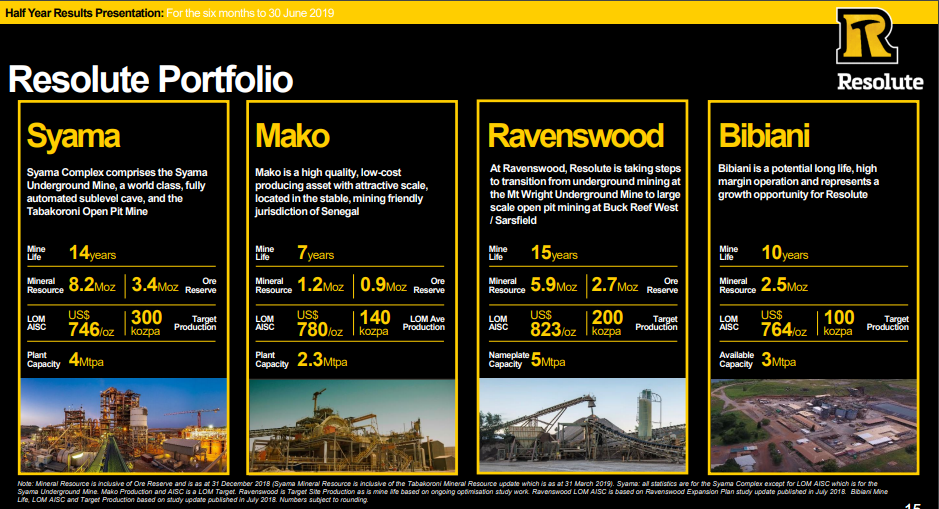The height and width of the screenshot is (509, 939).
Task: Open the Ravenswood conveyor photo
Action: click(x=583, y=425)
